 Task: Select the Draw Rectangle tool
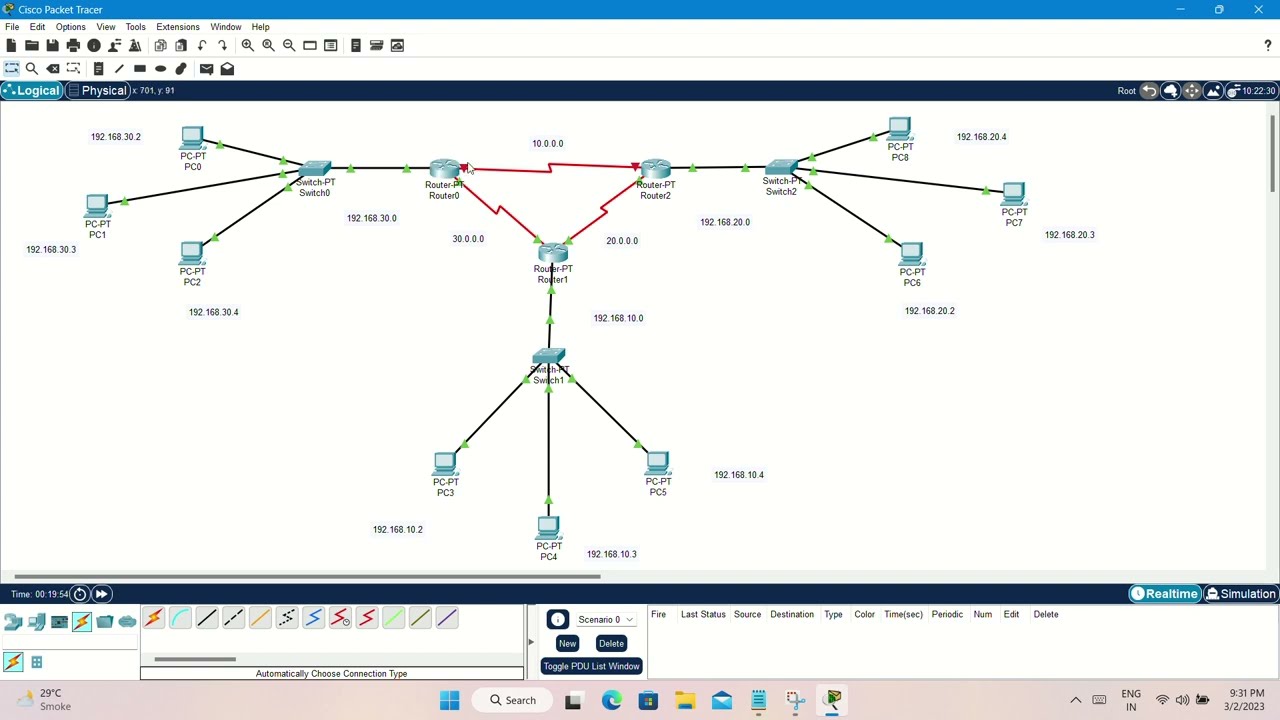[140, 68]
